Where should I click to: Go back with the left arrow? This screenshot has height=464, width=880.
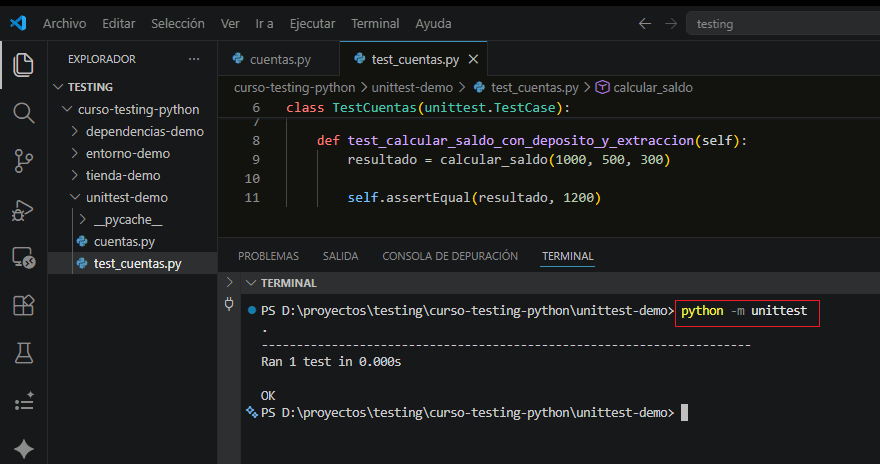pos(645,24)
